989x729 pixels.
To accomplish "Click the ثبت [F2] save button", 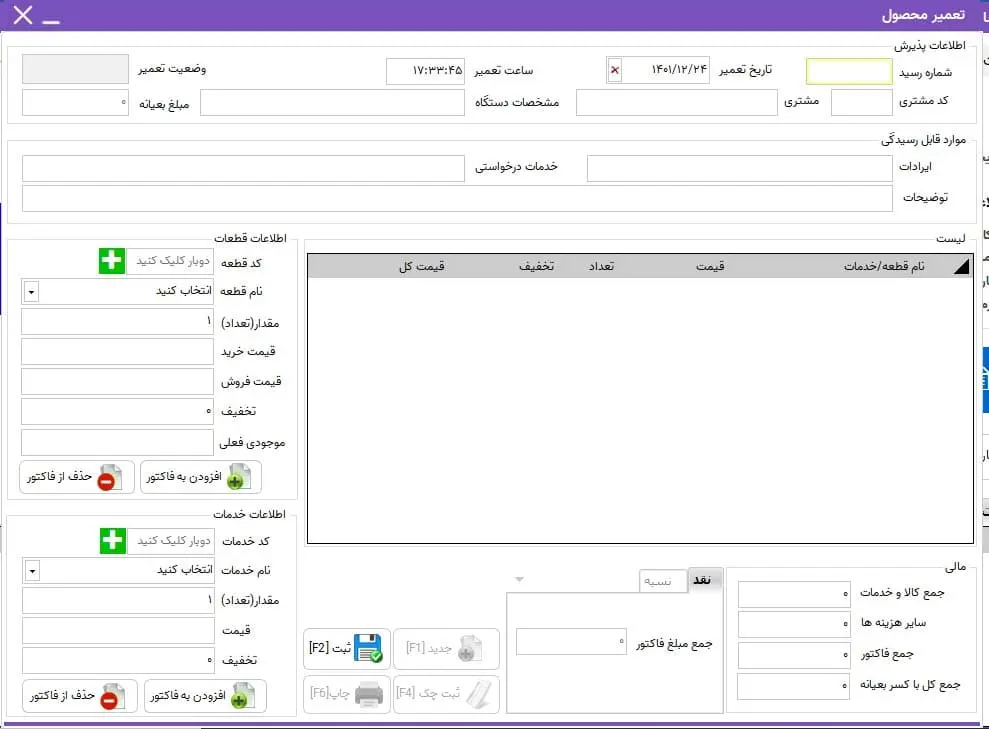I will [347, 648].
